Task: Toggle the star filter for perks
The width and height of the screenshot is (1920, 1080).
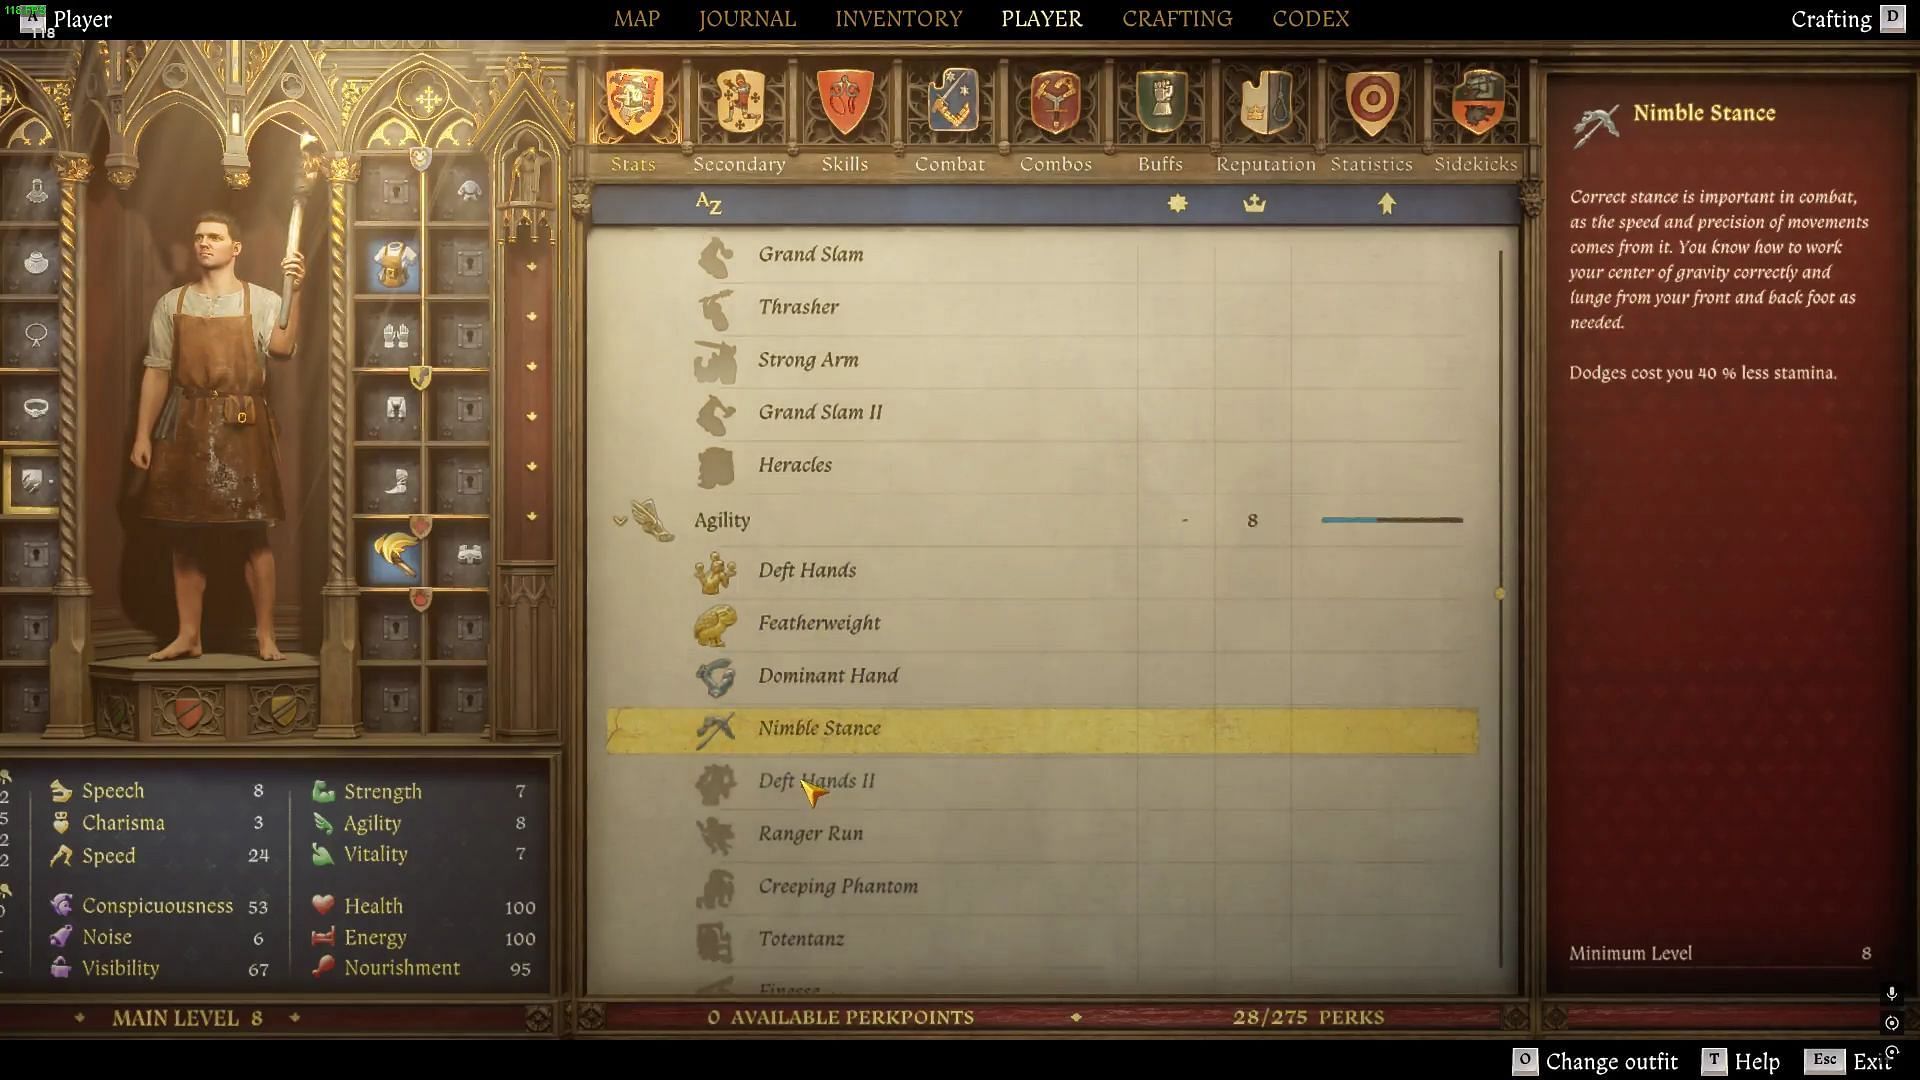Action: (1176, 204)
